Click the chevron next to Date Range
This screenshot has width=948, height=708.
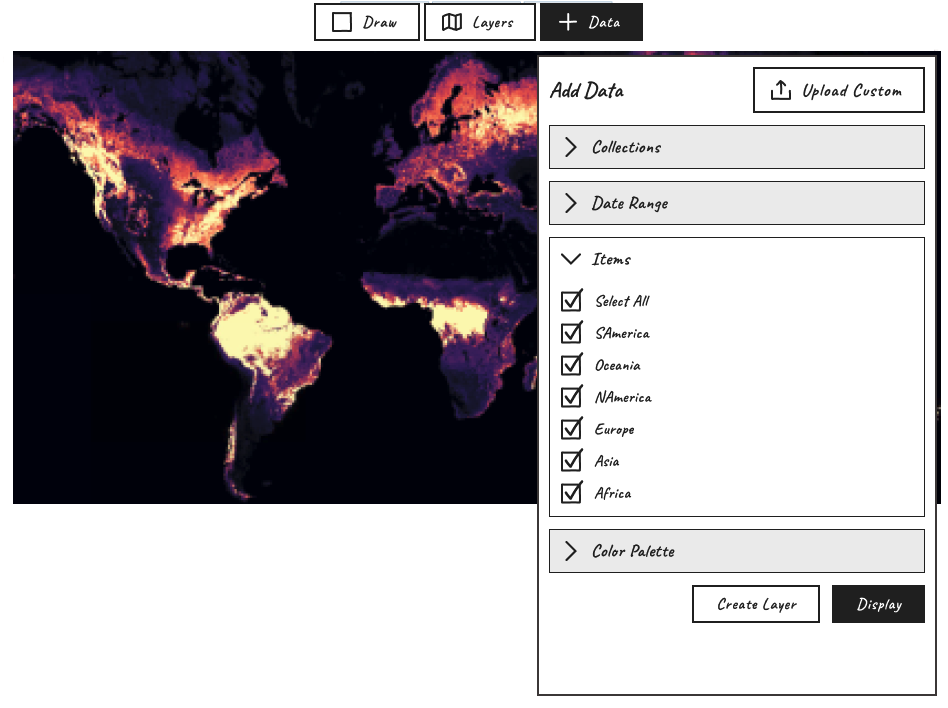(570, 203)
